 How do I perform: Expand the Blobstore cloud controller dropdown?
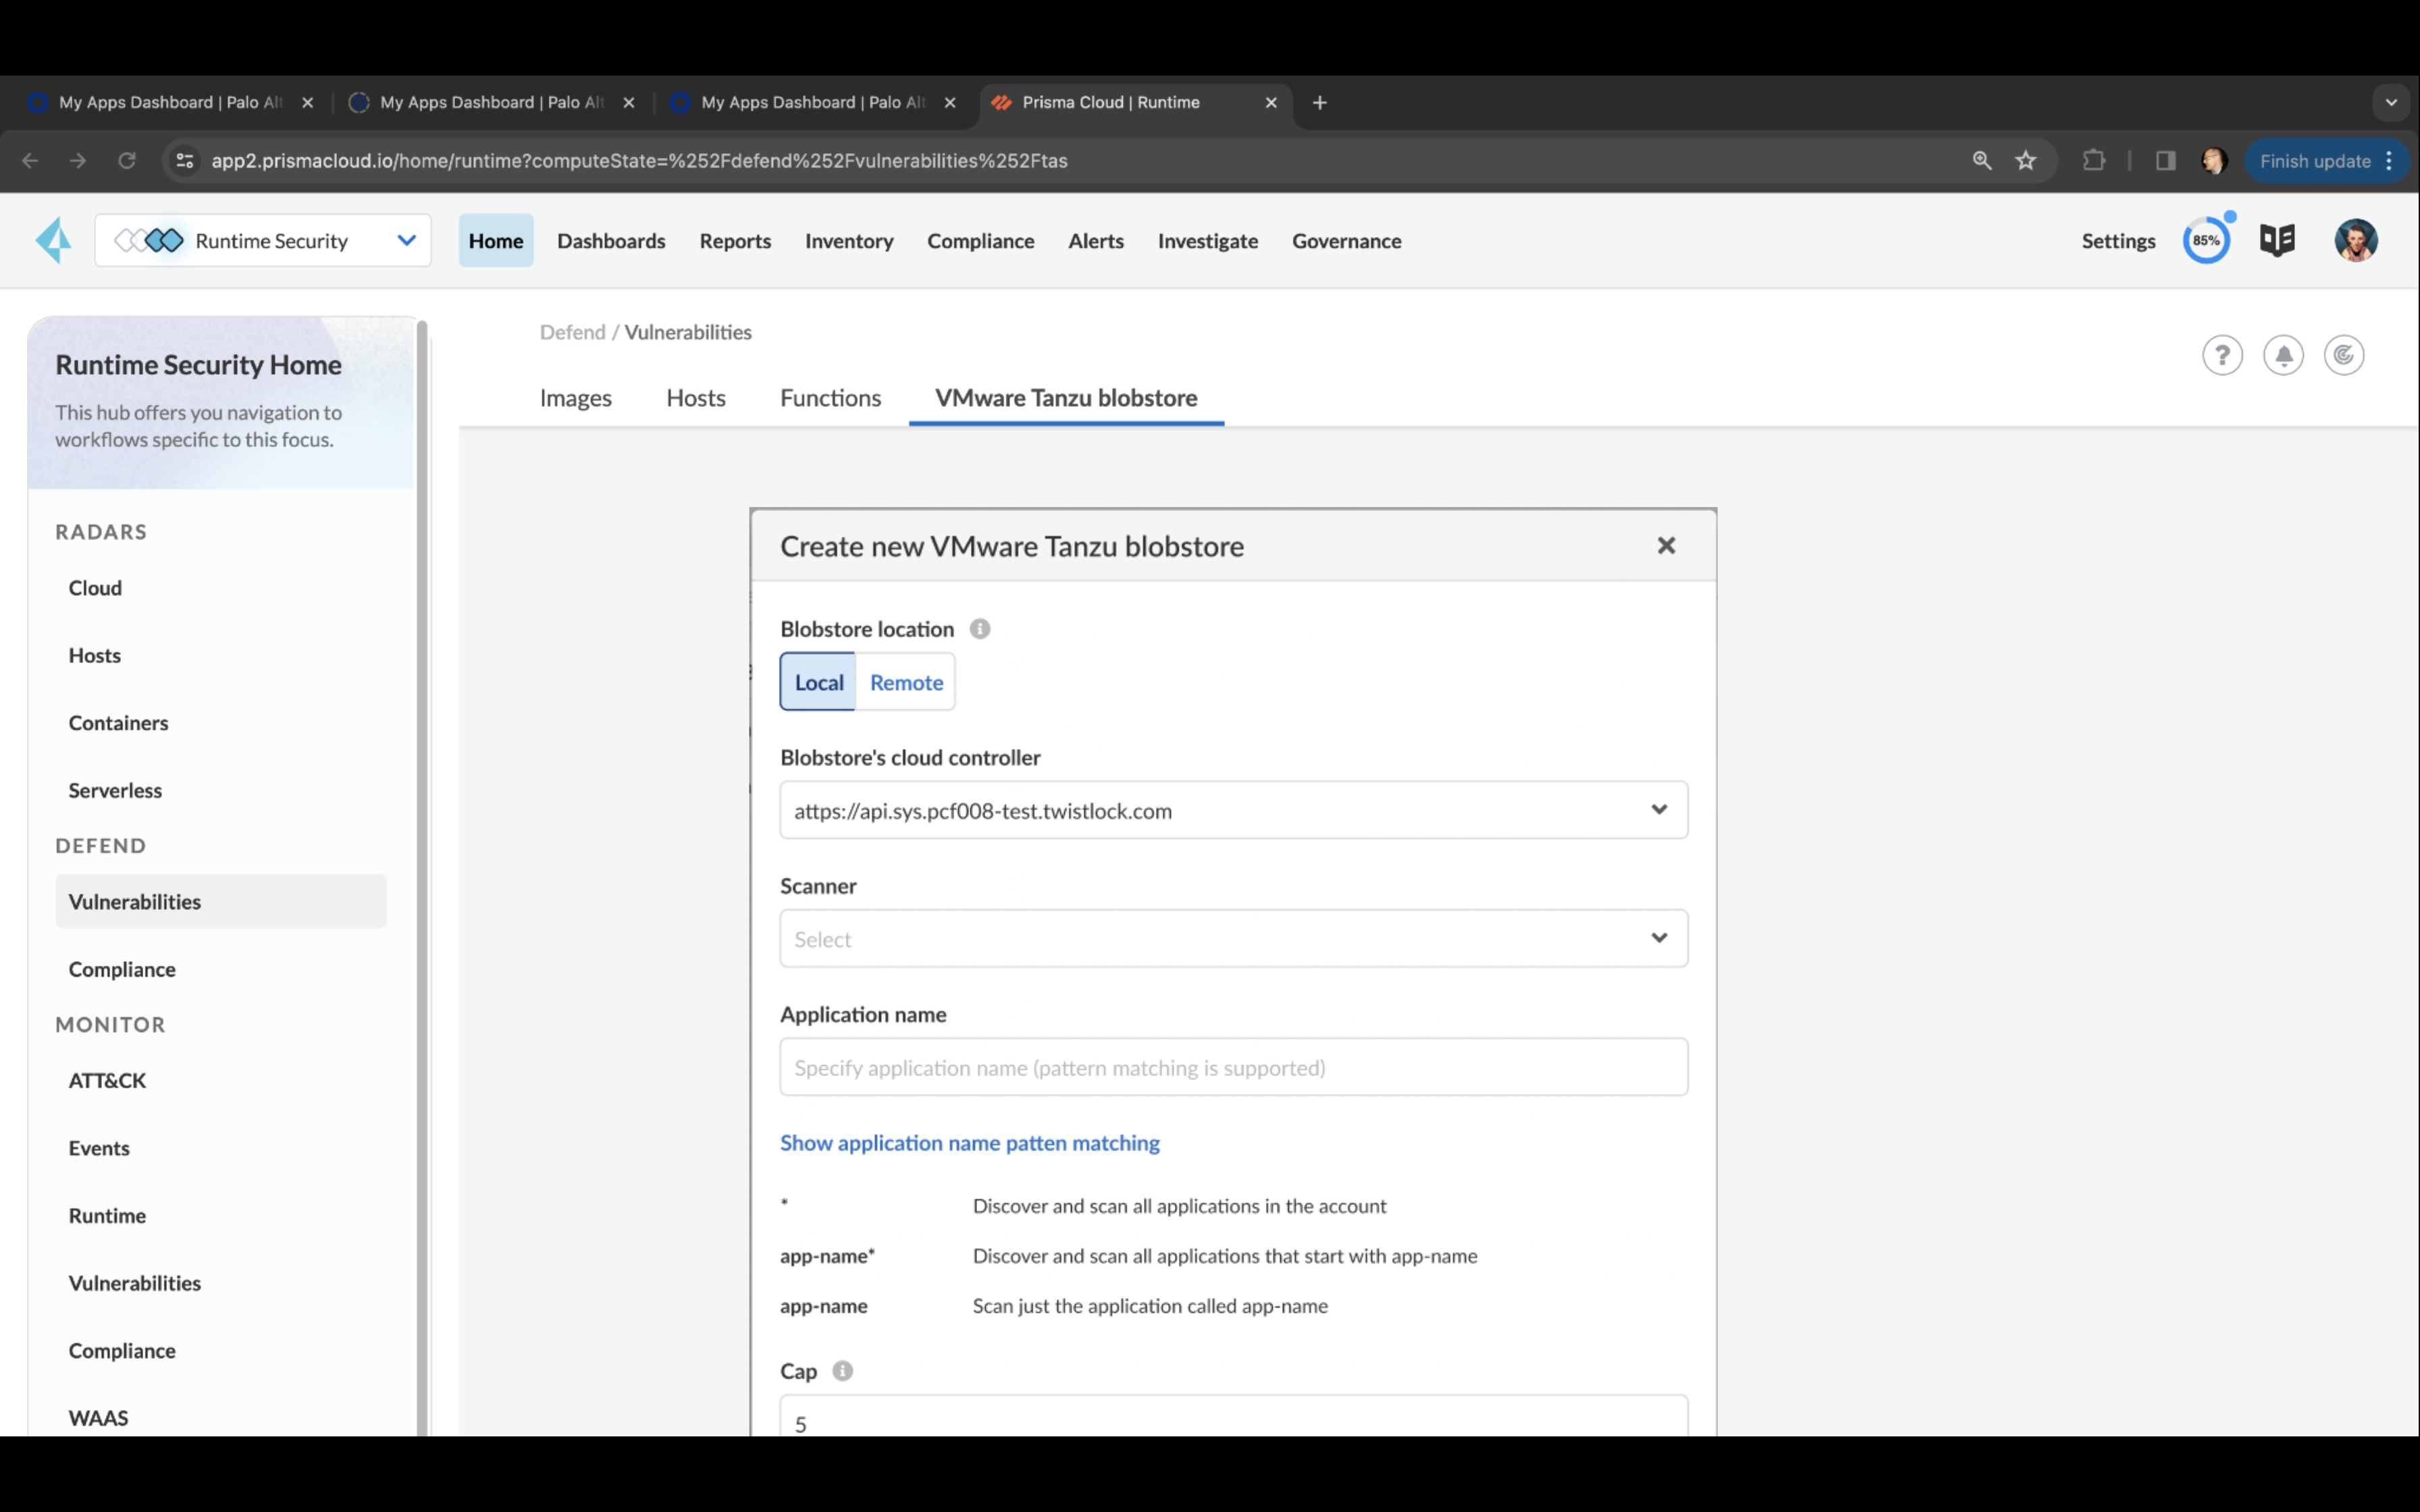point(1658,808)
